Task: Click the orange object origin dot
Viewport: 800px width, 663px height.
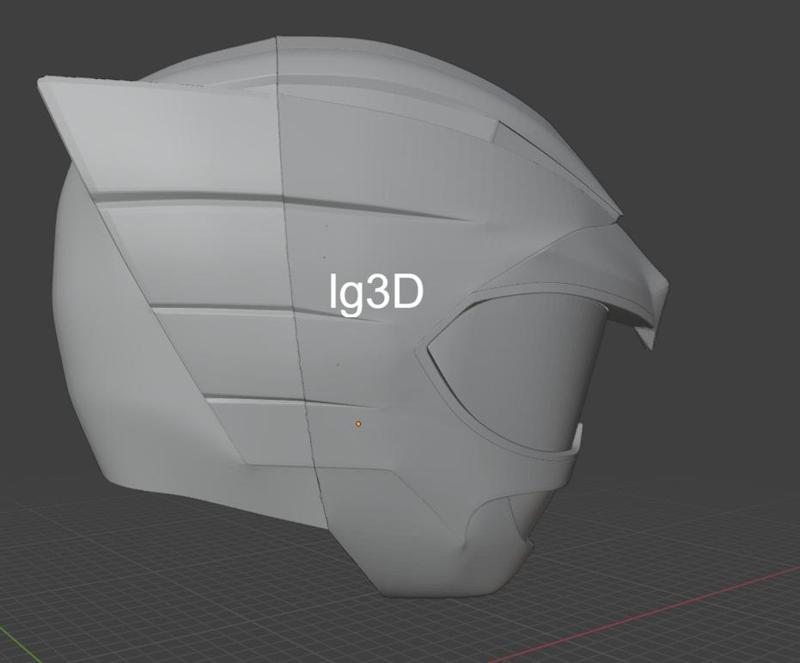Action: point(359,424)
